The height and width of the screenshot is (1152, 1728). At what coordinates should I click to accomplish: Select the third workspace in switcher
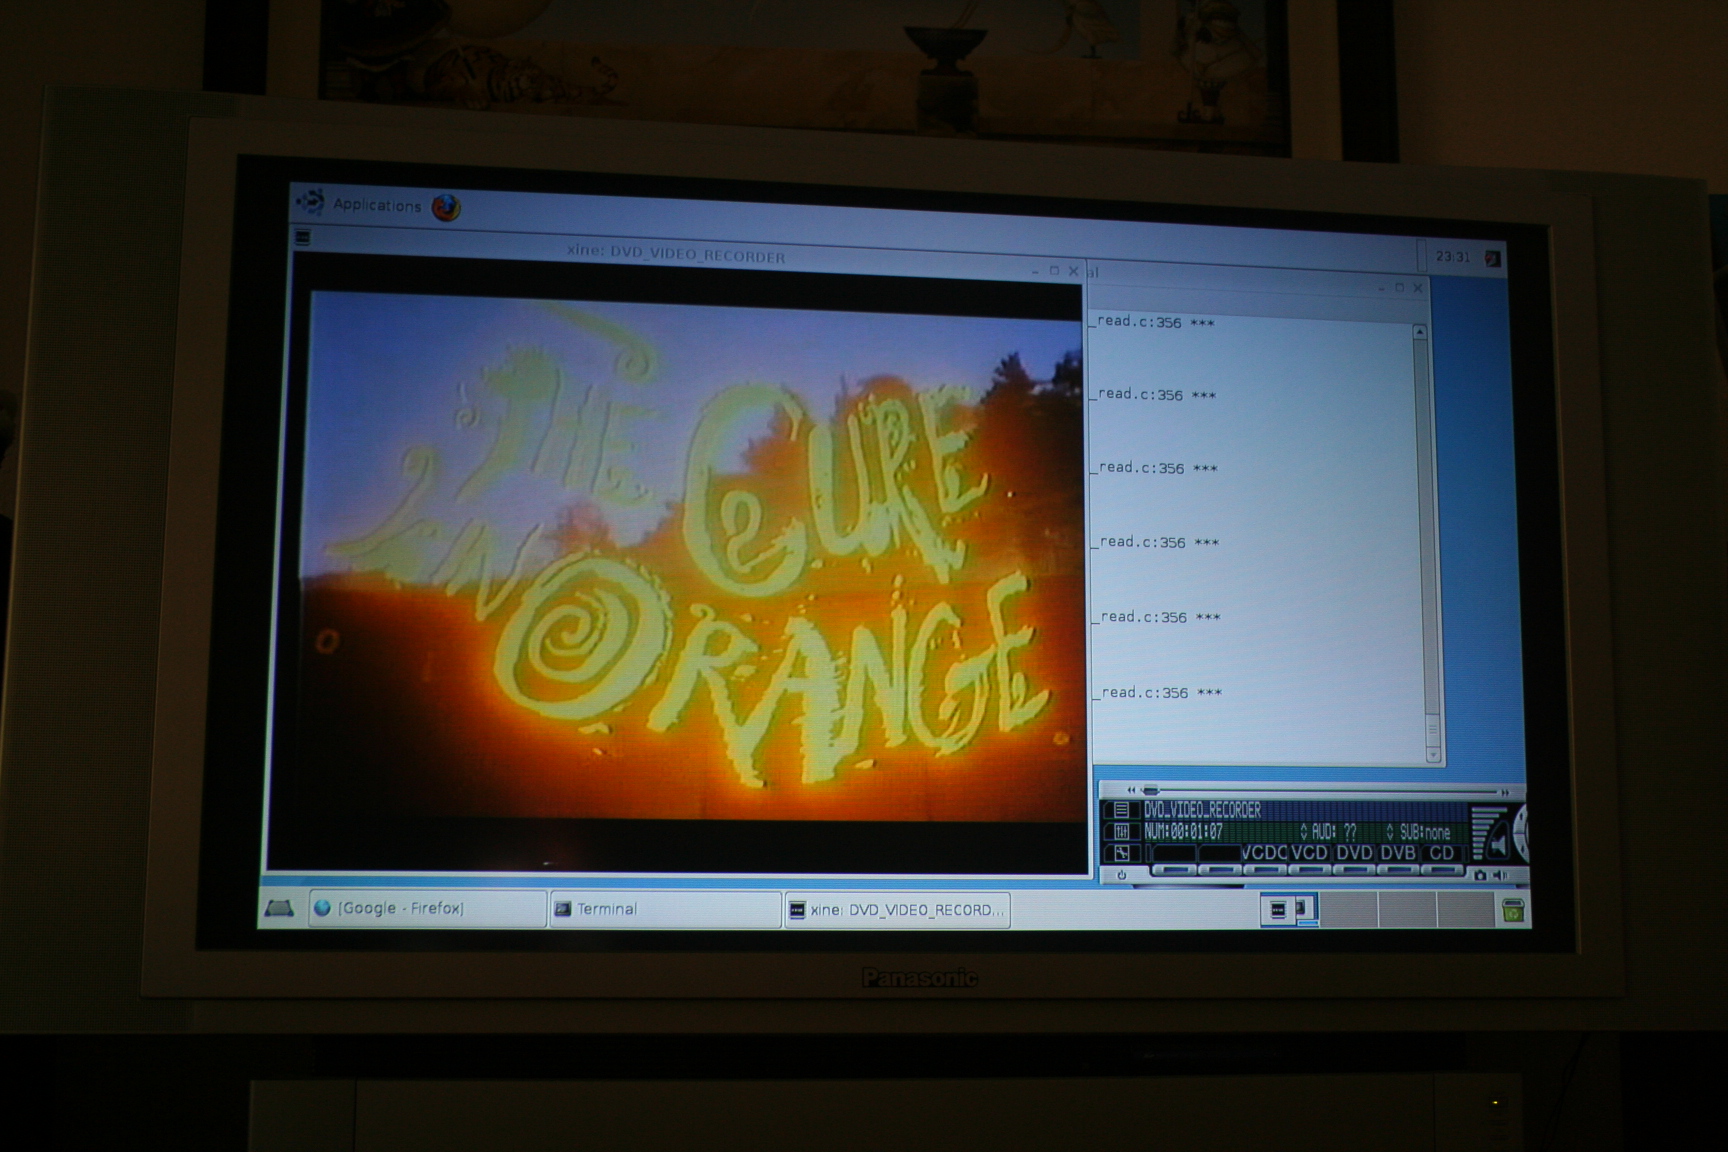tap(1408, 910)
